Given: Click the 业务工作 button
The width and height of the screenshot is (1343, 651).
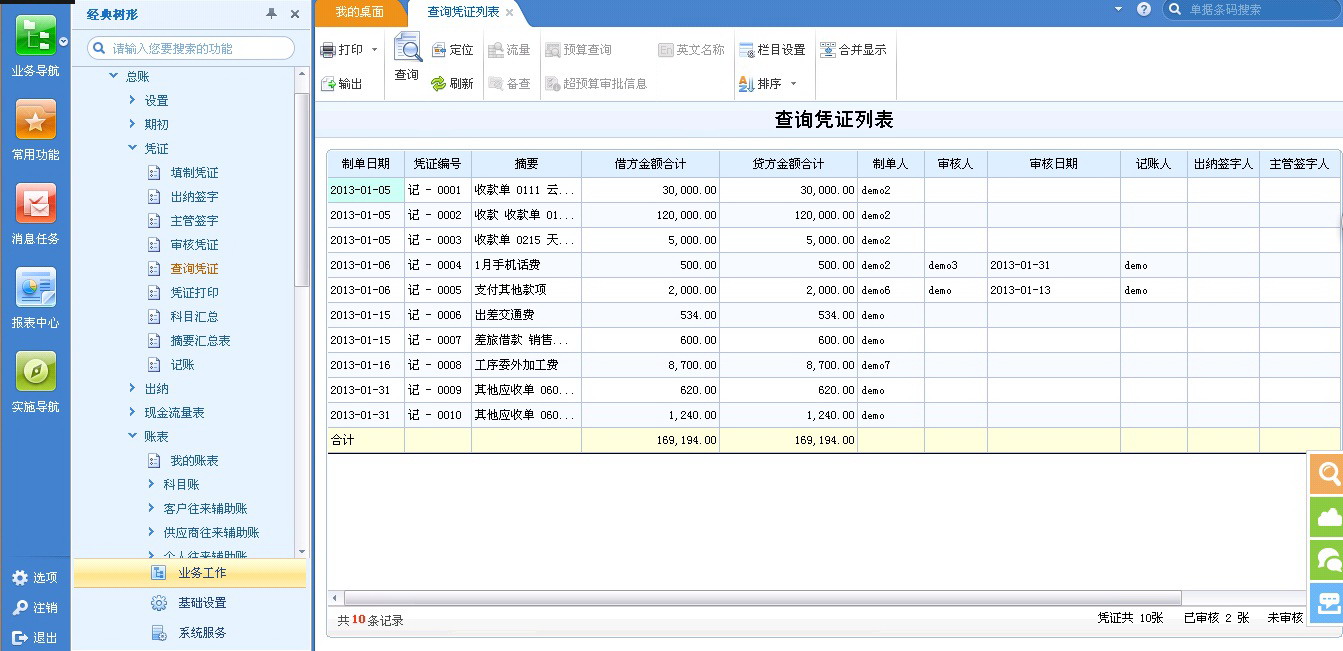Looking at the screenshot, I should point(190,573).
